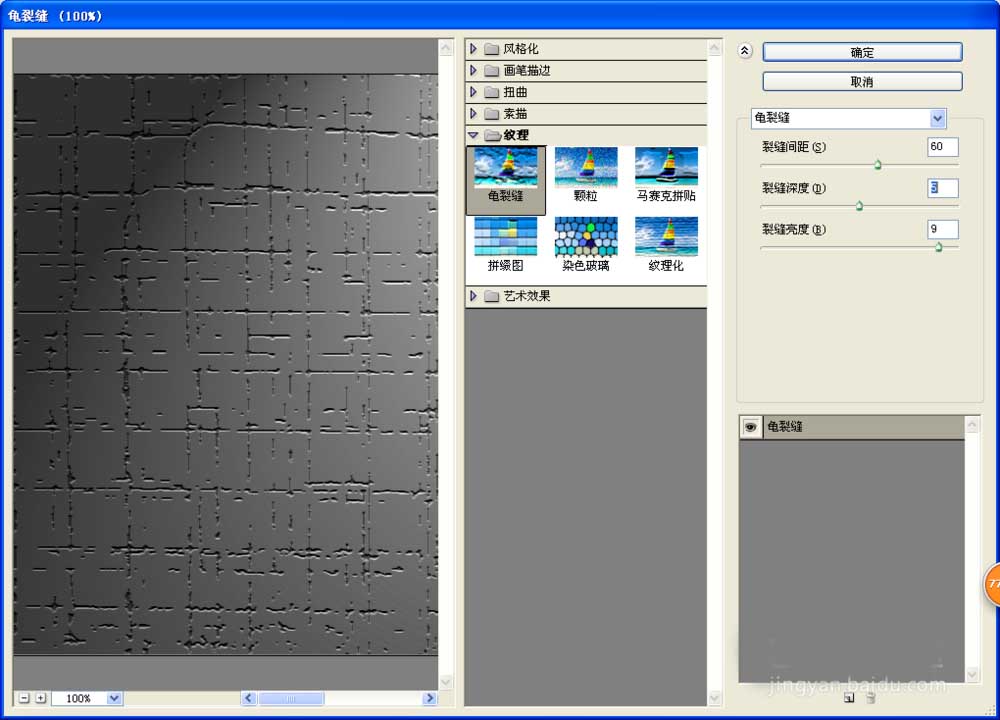The width and height of the screenshot is (1000, 720).
Task: Click the 确定 OK button
Action: point(861,51)
